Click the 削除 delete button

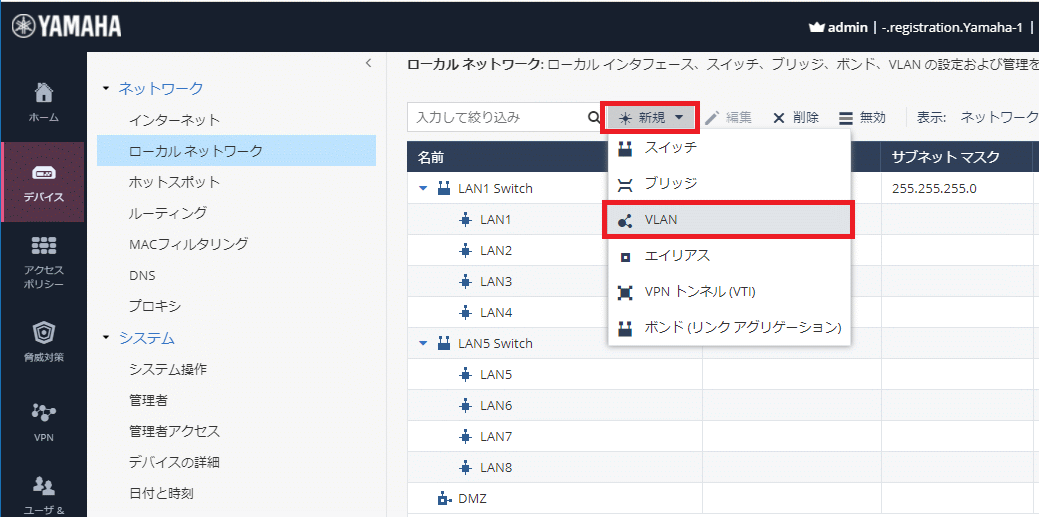[x=796, y=118]
